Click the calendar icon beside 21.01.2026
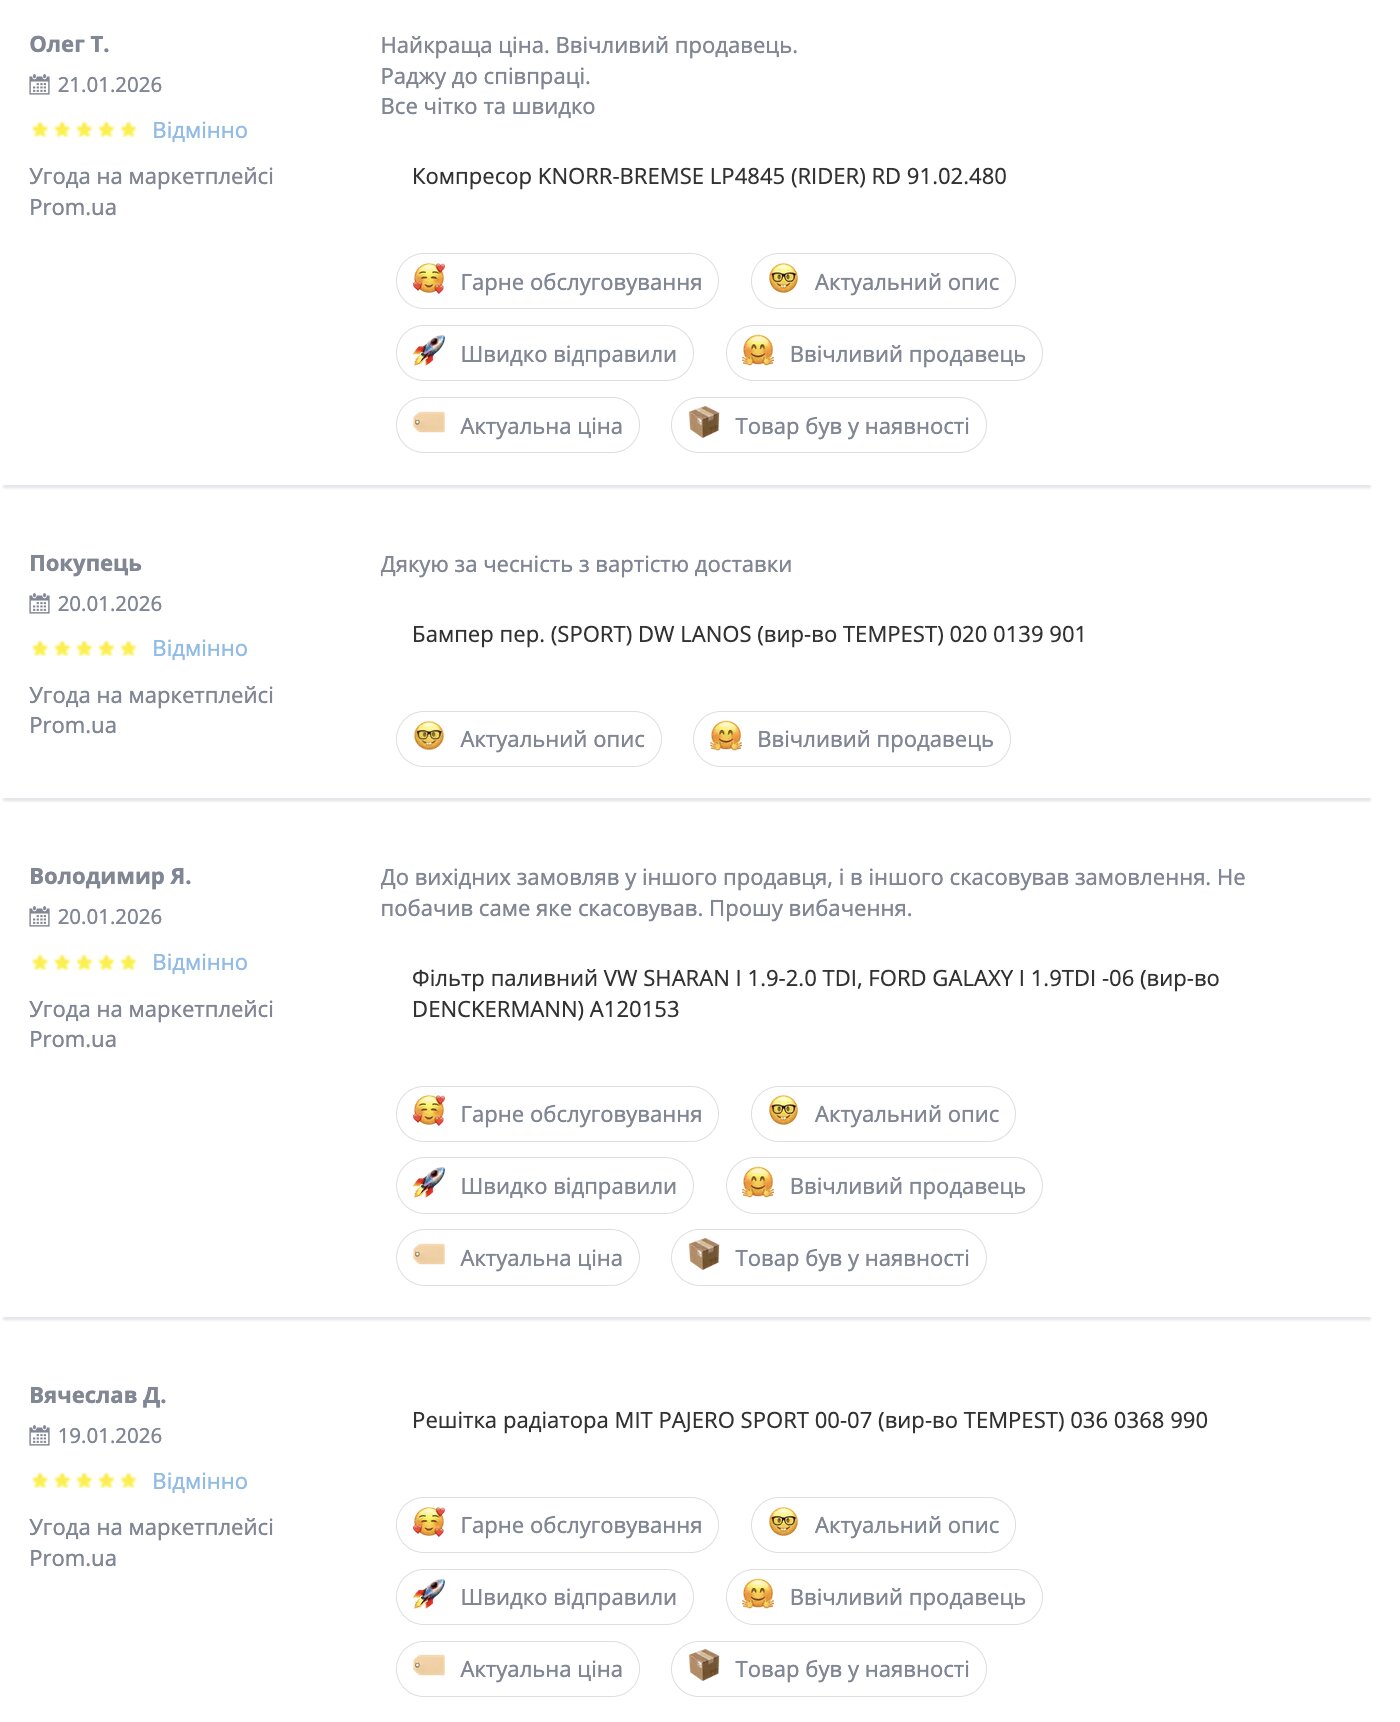 [39, 85]
